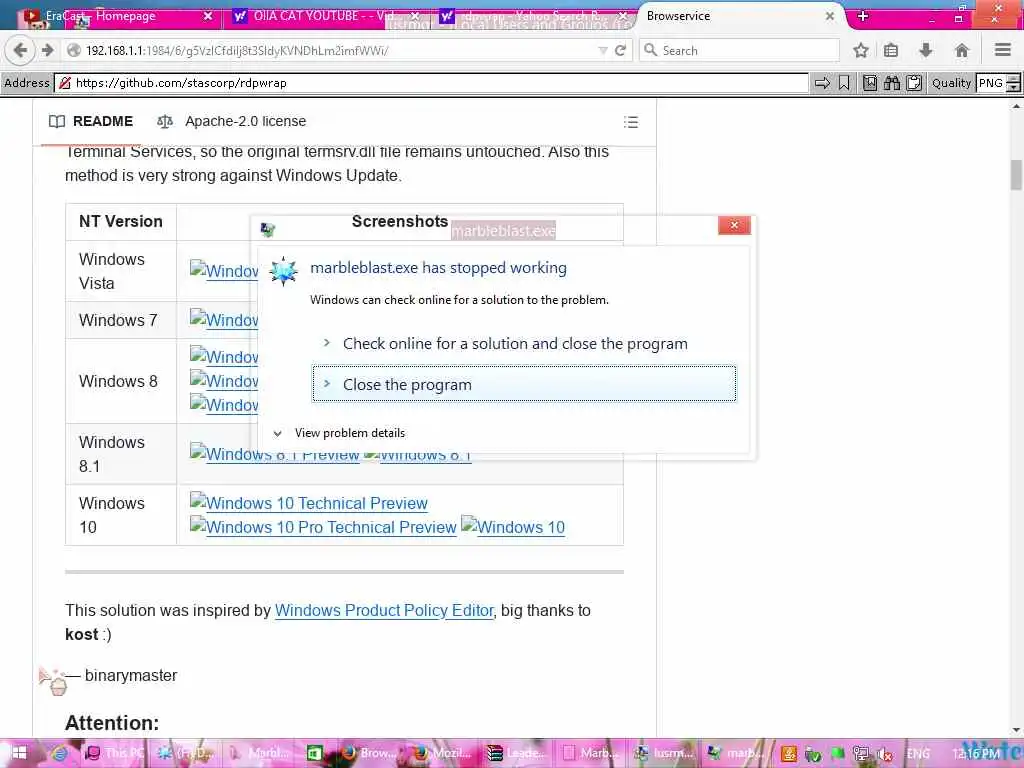Click the forward navigation arrow
This screenshot has height=768, width=1024.
48,50
